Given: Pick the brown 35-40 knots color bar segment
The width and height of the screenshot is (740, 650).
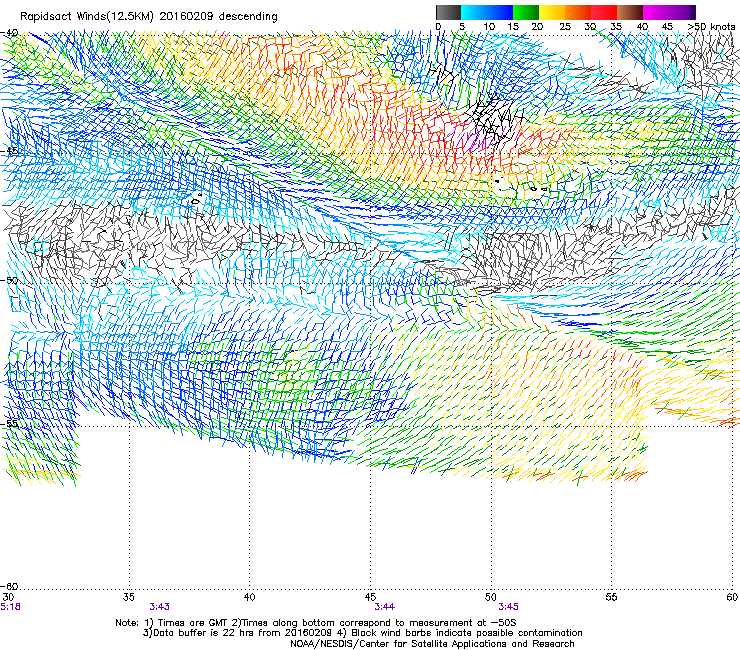Looking at the screenshot, I should (630, 12).
